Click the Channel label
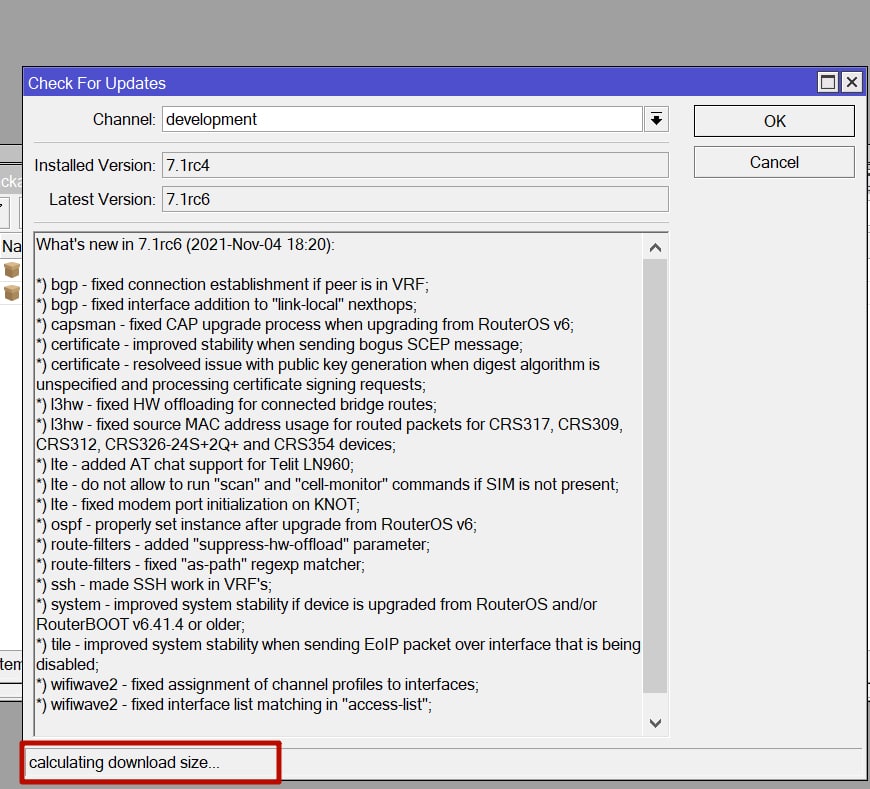The image size is (870, 789). (x=124, y=119)
